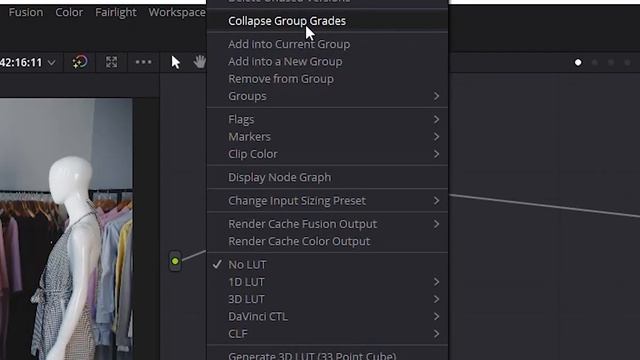Click the enhanced viewer expand icon
The height and width of the screenshot is (360, 640).
point(111,62)
